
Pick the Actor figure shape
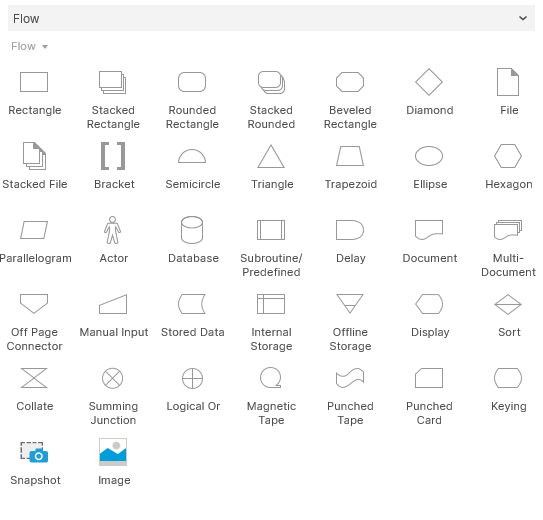coord(113,230)
